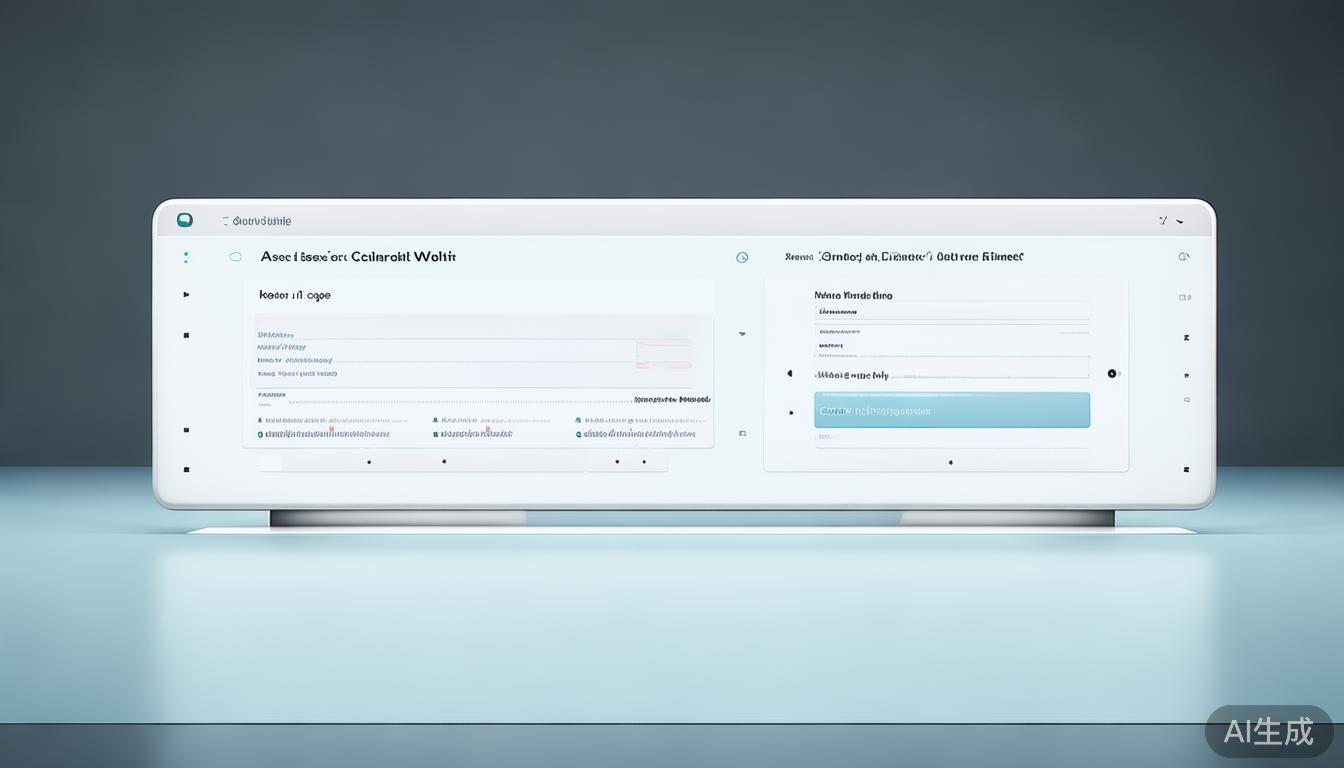Click the dark text link right of dotted line

pos(672,399)
